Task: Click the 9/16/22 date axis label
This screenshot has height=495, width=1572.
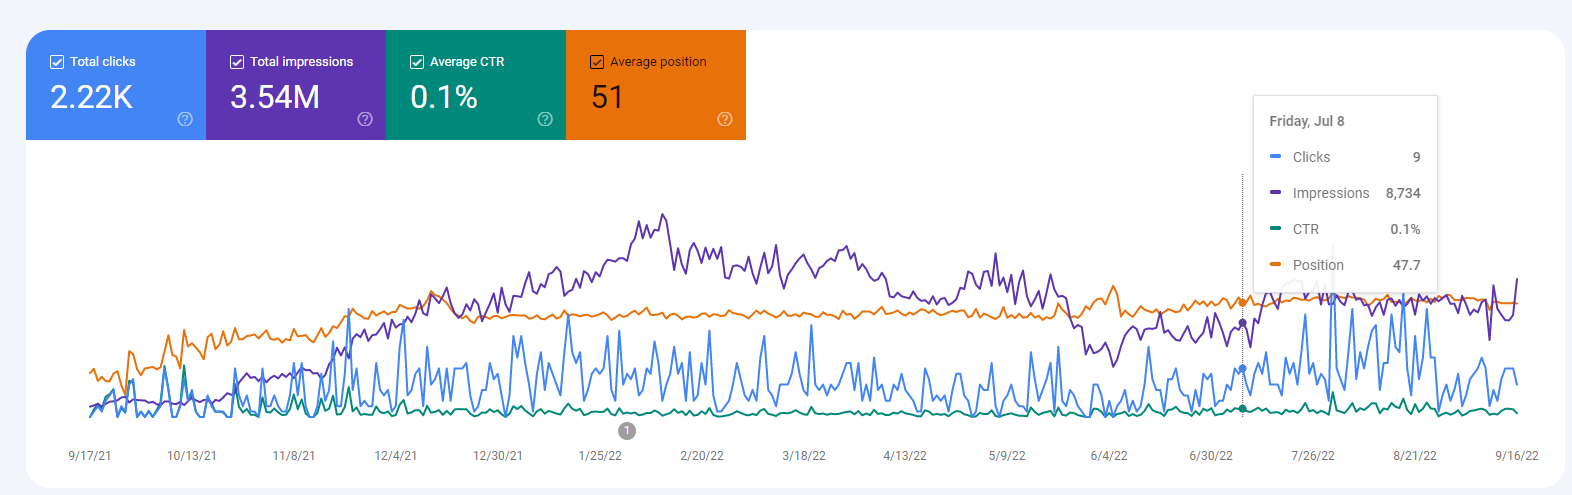Action: [x=1516, y=456]
